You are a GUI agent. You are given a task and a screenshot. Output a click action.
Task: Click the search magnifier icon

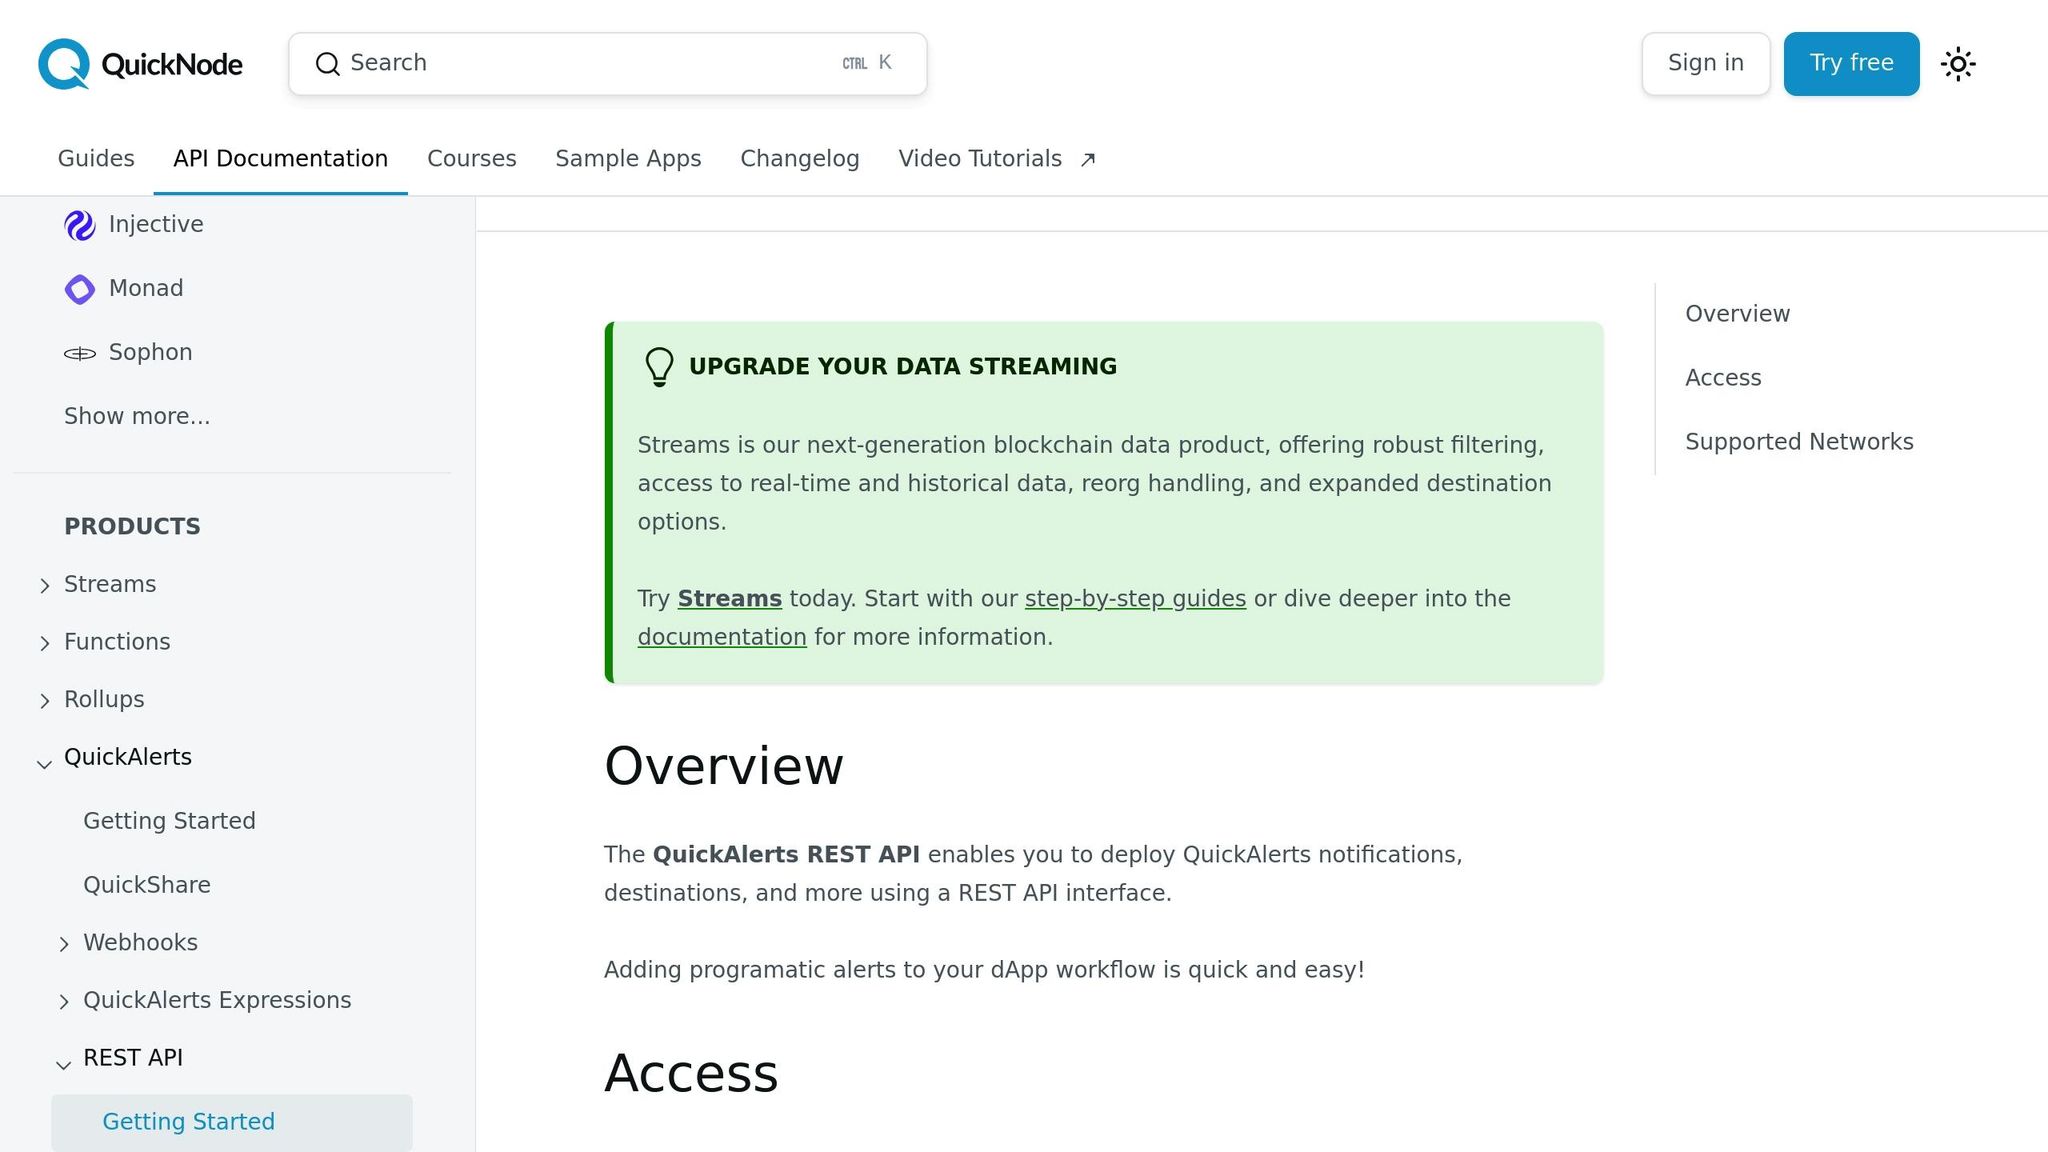327,63
